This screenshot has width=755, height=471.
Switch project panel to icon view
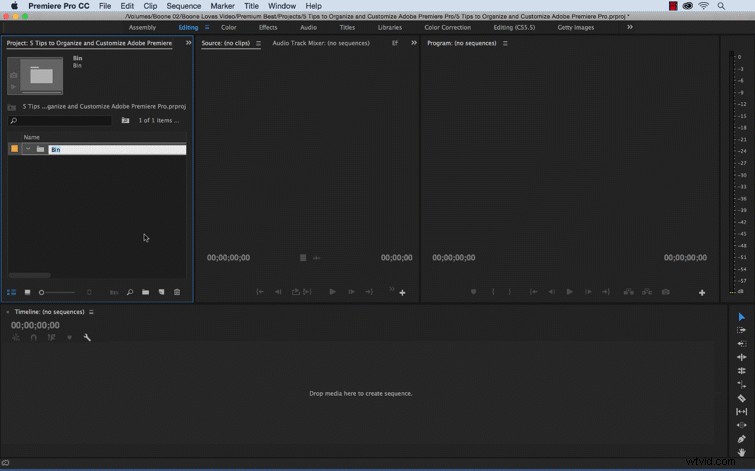(x=27, y=292)
